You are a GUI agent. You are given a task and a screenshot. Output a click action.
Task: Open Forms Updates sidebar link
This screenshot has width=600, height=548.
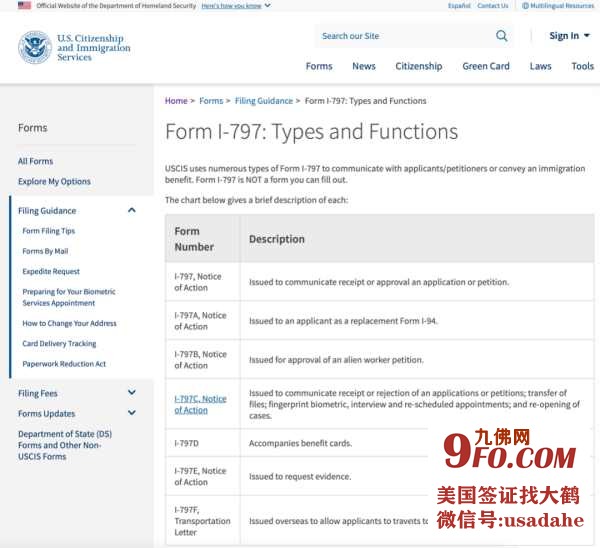tap(46, 413)
